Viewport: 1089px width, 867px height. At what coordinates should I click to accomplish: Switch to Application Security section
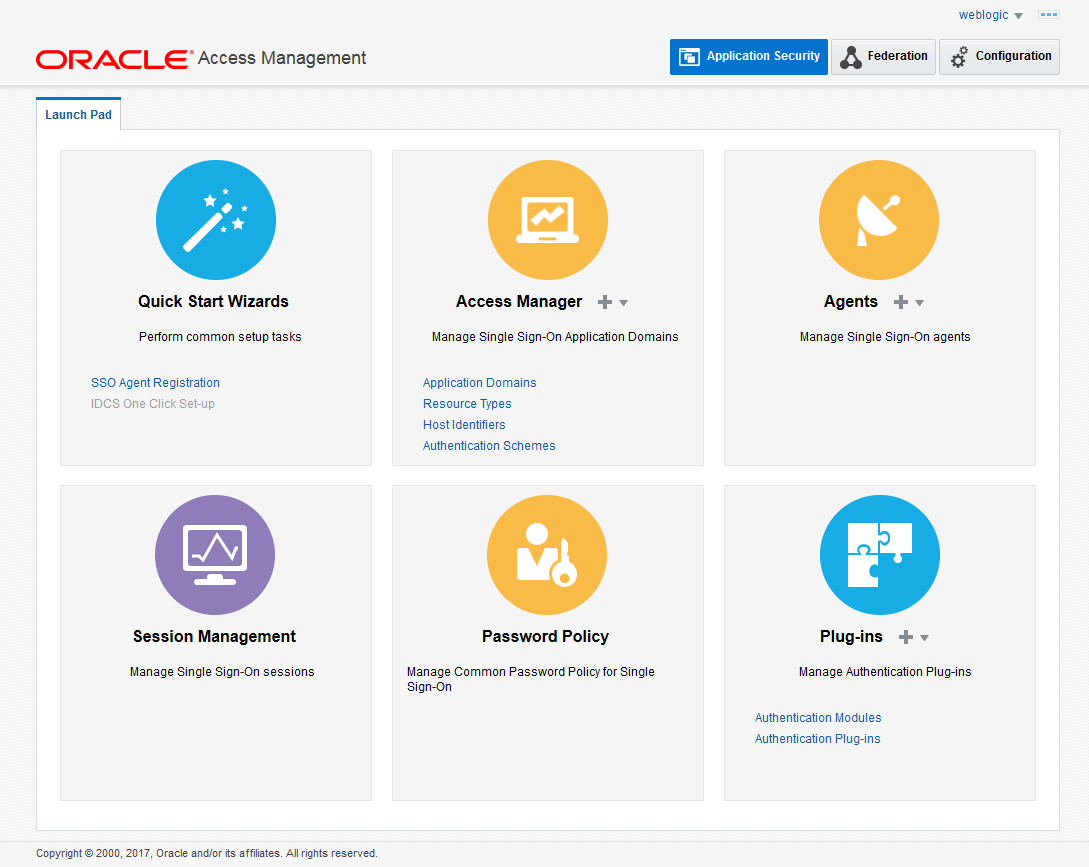point(749,56)
